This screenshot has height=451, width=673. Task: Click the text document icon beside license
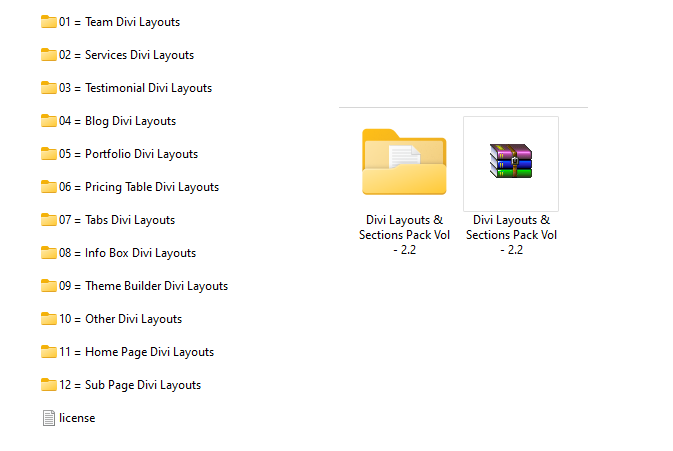49,418
